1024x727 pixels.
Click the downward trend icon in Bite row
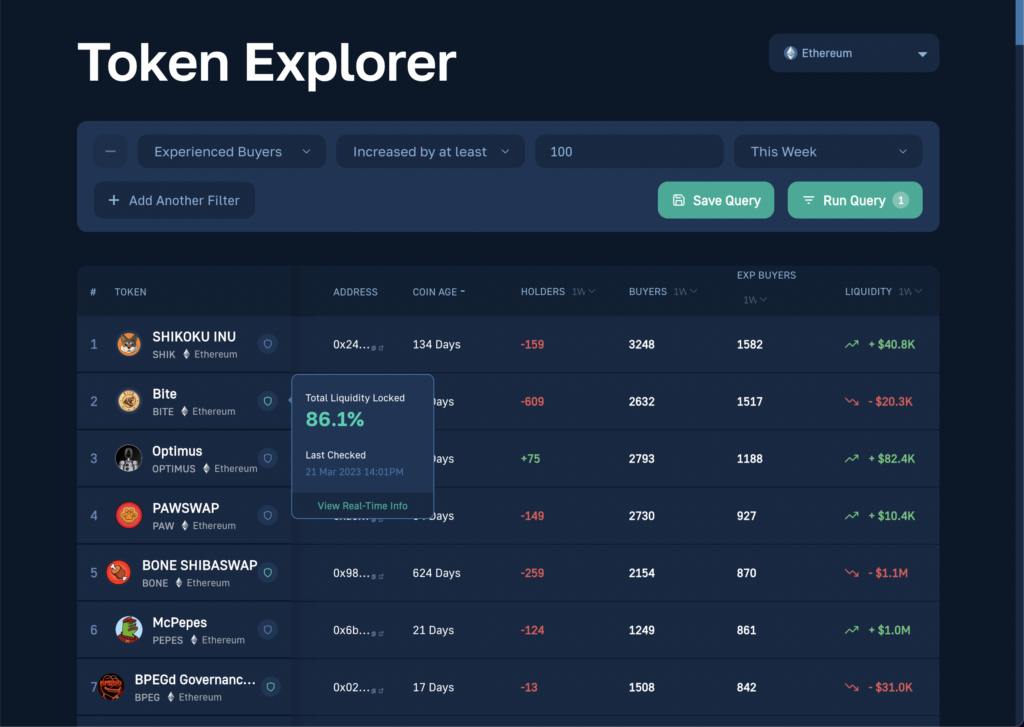(852, 401)
